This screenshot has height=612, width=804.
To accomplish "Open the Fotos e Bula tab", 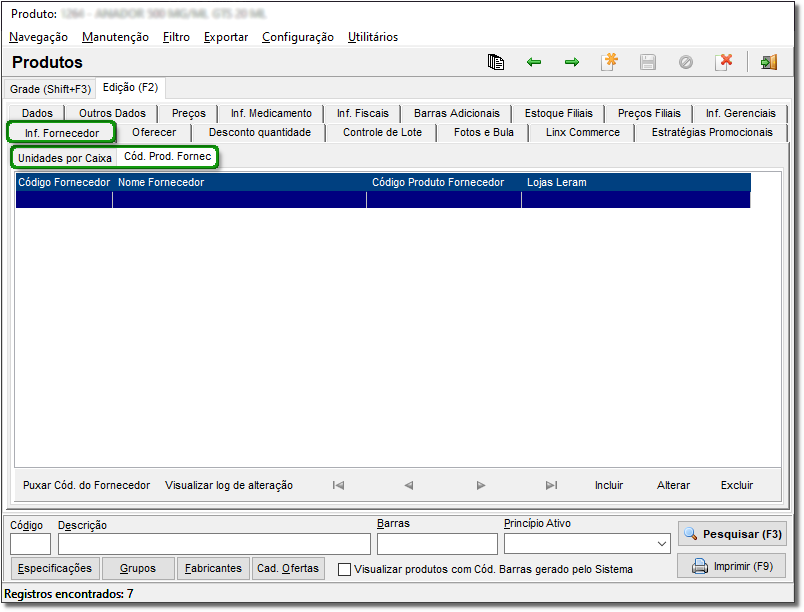I will click(484, 132).
